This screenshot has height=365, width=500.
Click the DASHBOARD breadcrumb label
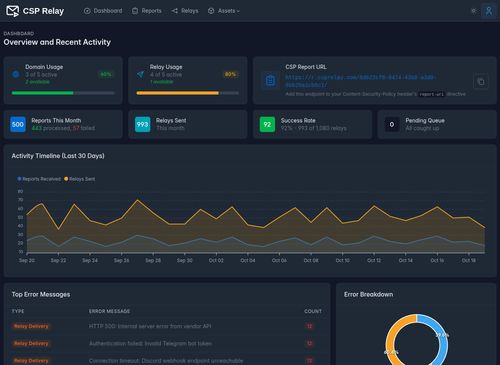19,33
